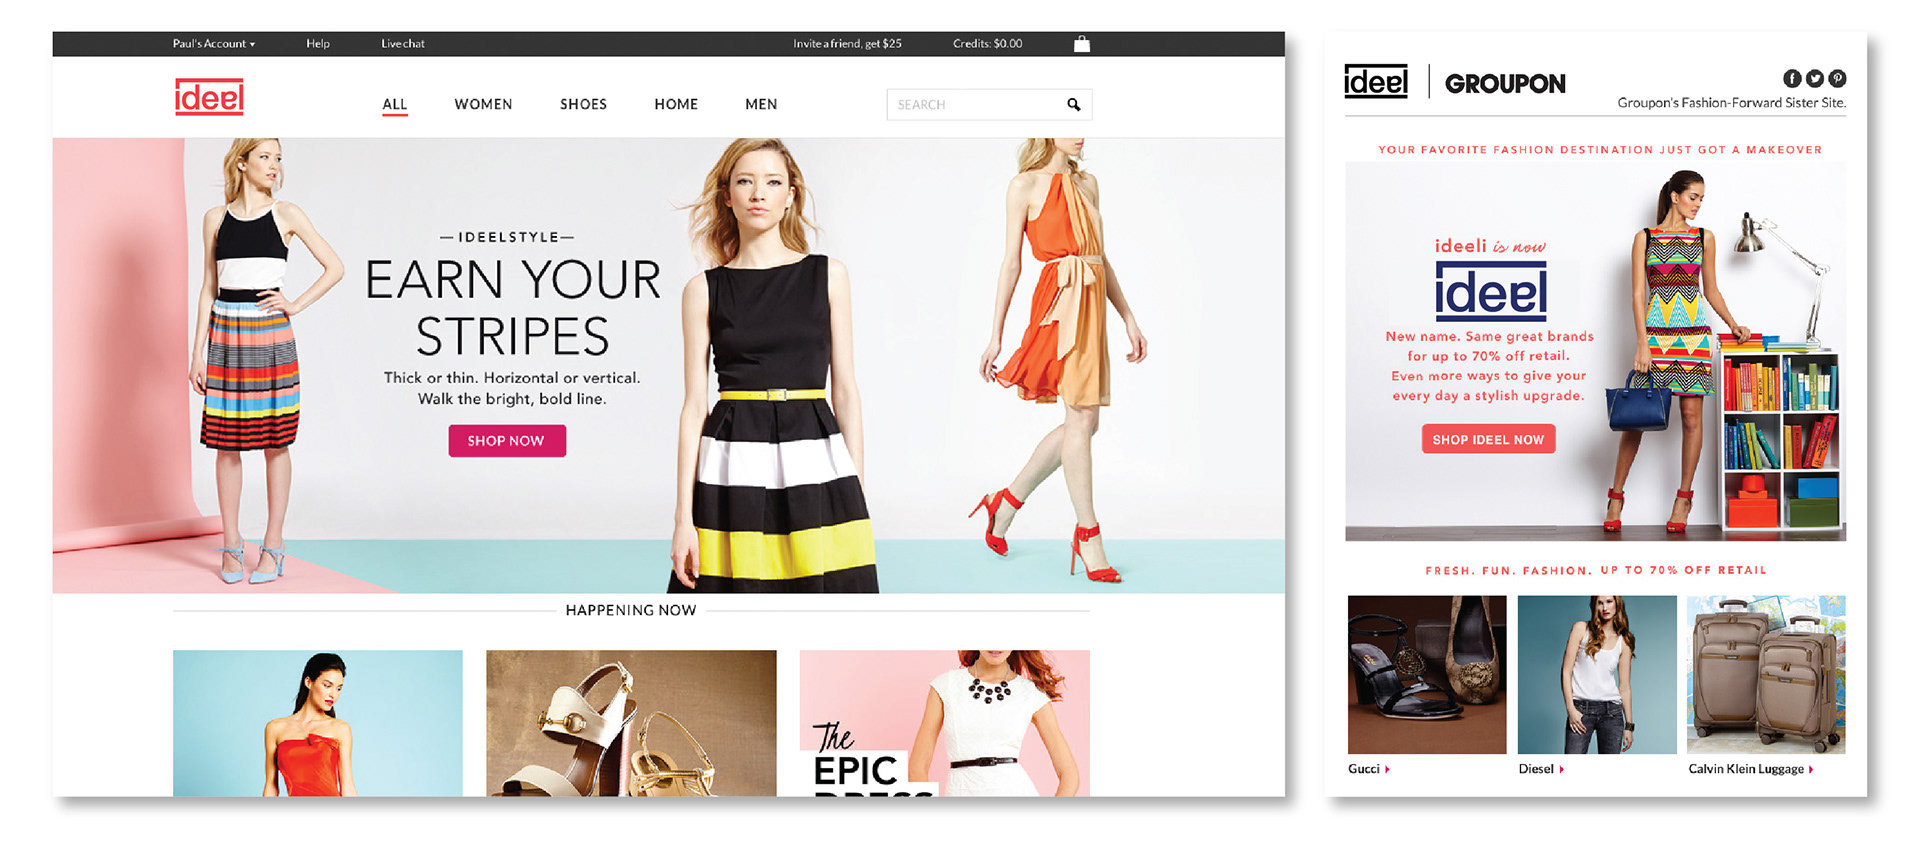
Task: Open the Calvin Klein Luggage thumbnail
Action: click(1766, 675)
